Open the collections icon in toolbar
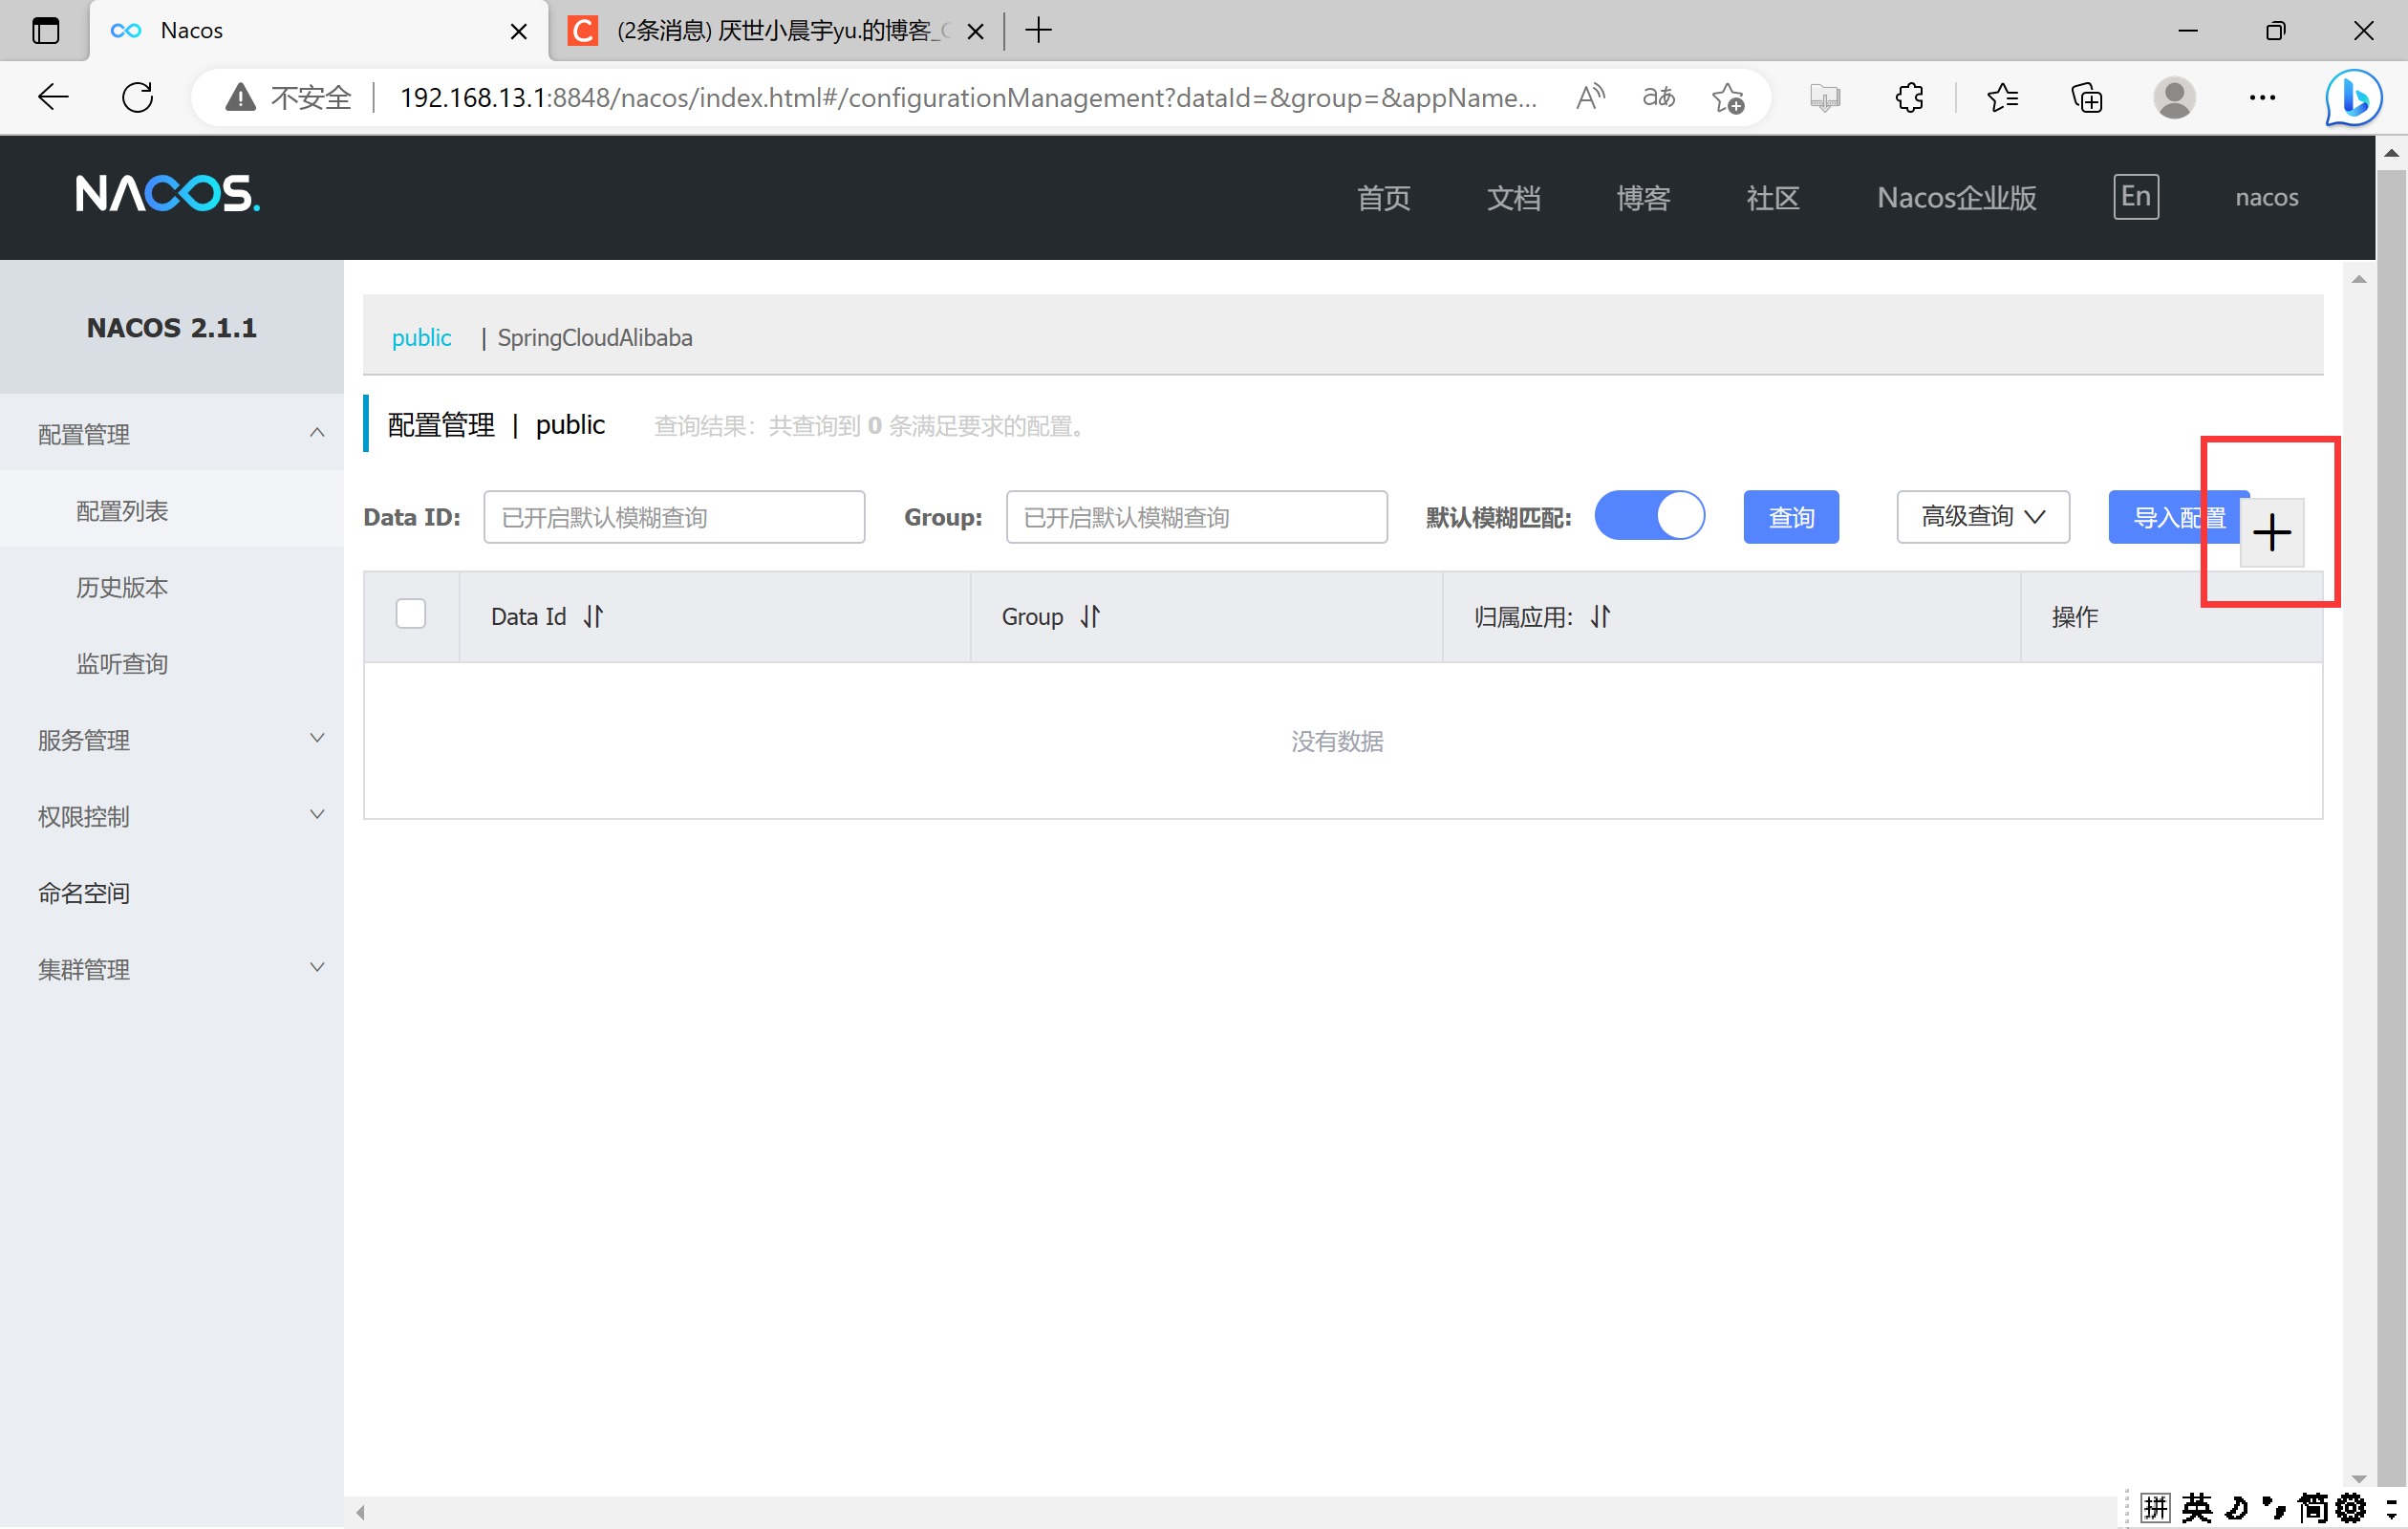 pos(2086,97)
